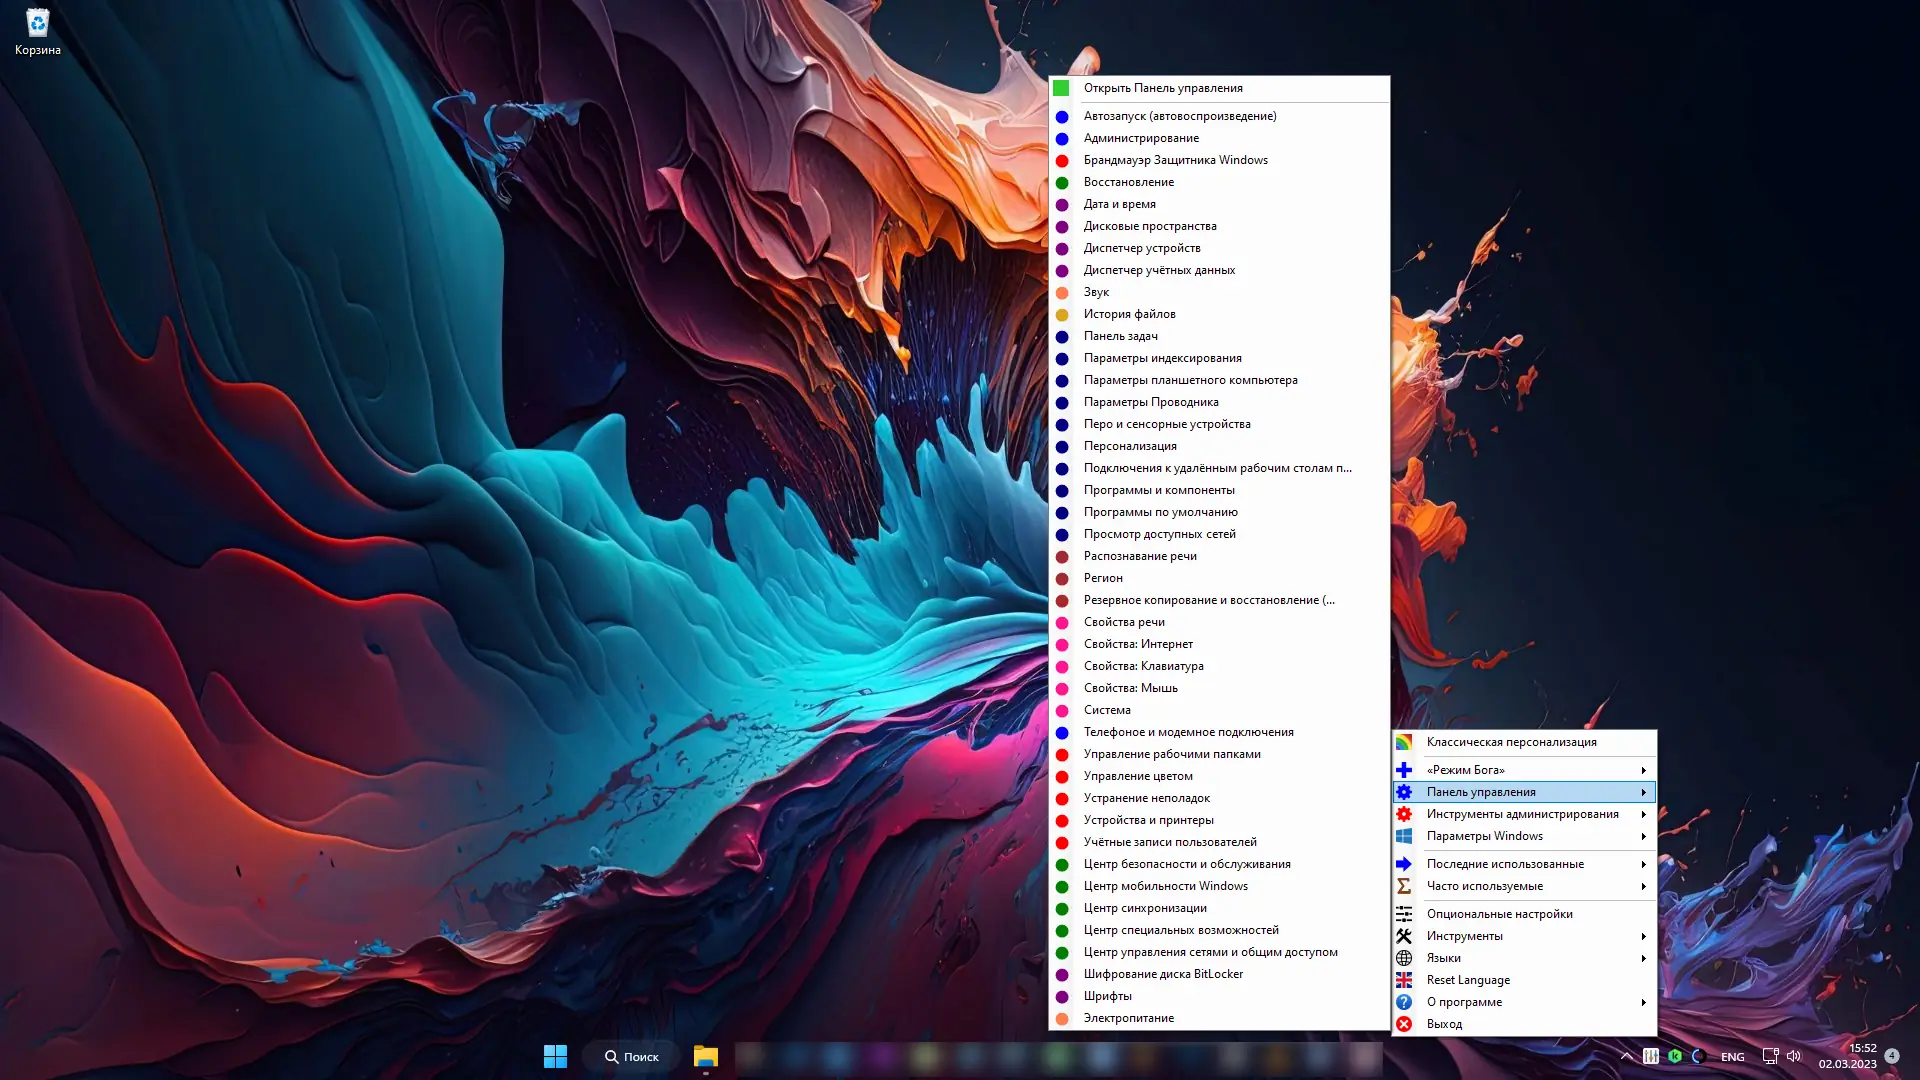Viewport: 1920px width, 1080px height.
Task: Click the question mark О программе icon
Action: click(1404, 1002)
